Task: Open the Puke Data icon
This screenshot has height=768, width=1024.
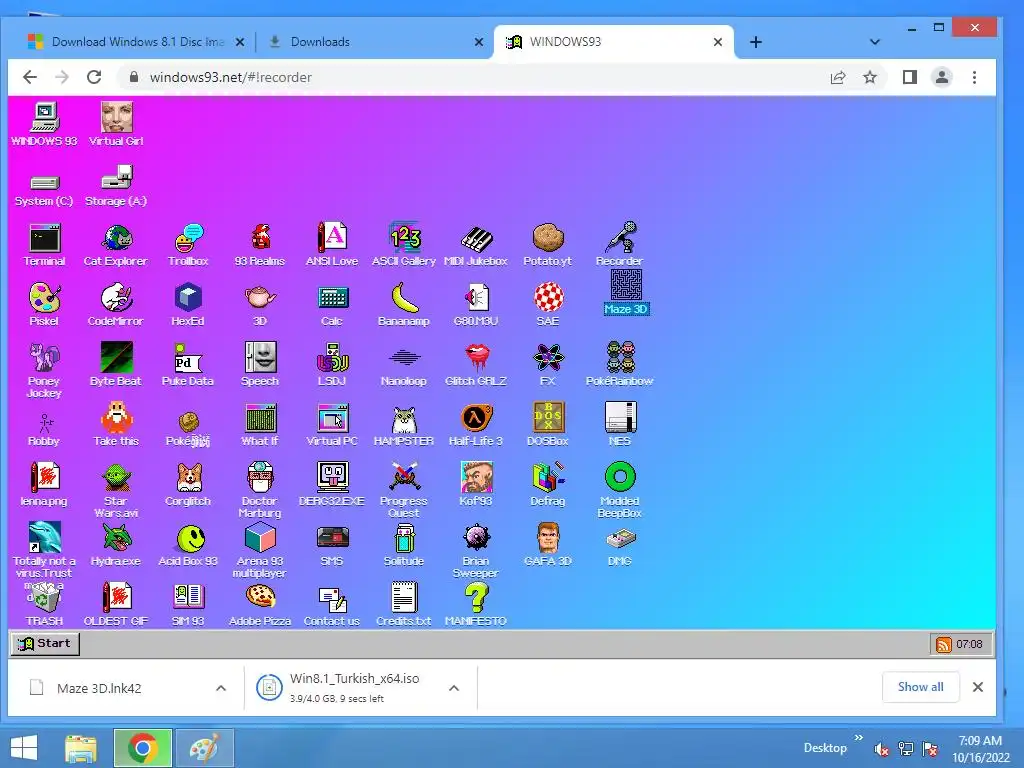Action: point(188,364)
